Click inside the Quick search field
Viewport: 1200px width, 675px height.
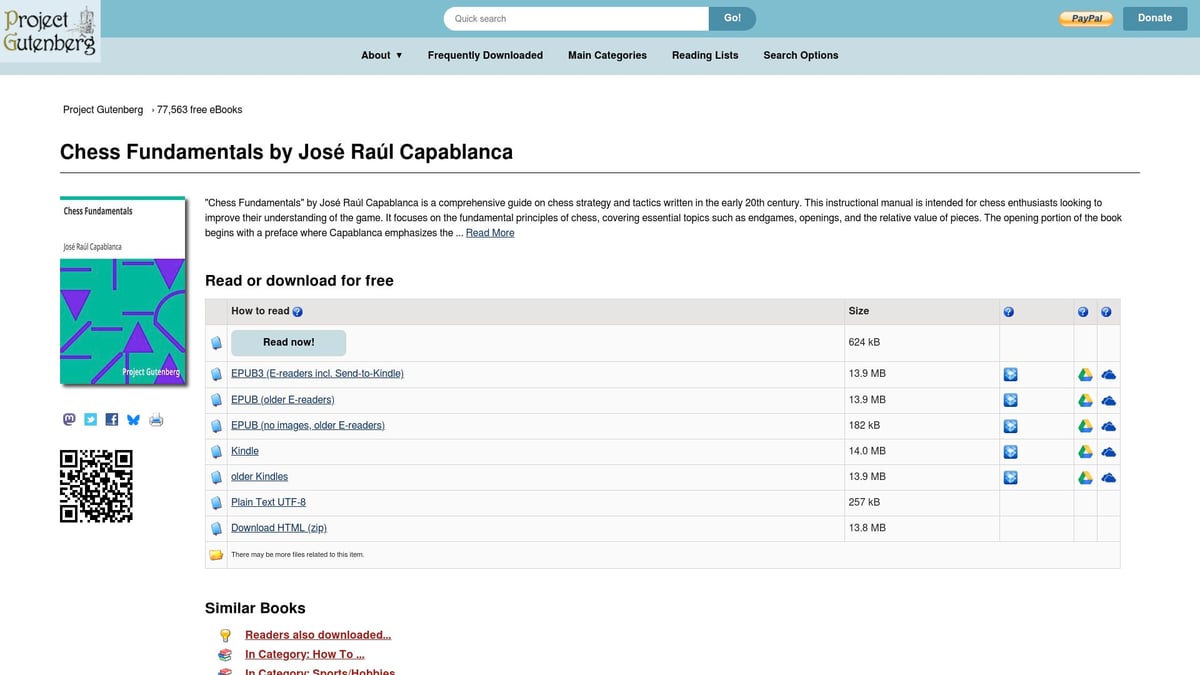tap(575, 18)
